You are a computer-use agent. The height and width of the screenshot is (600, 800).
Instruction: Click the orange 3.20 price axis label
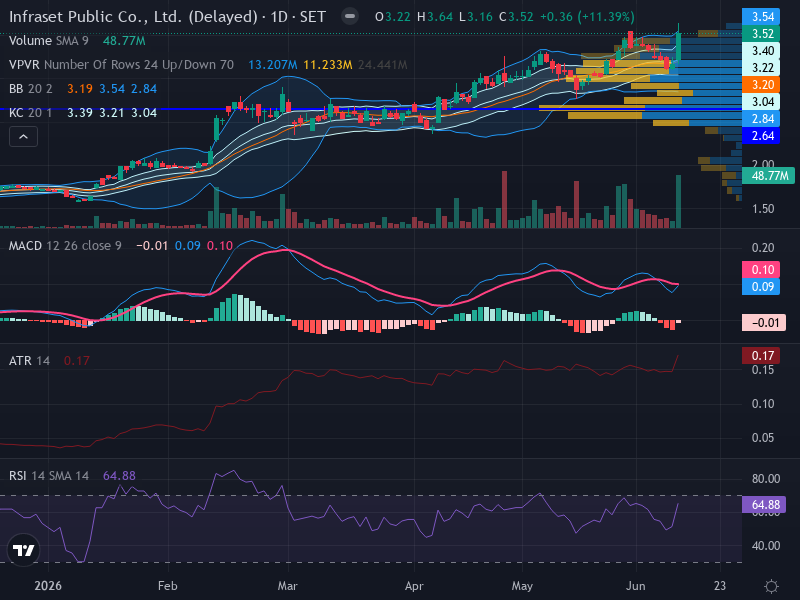(761, 85)
